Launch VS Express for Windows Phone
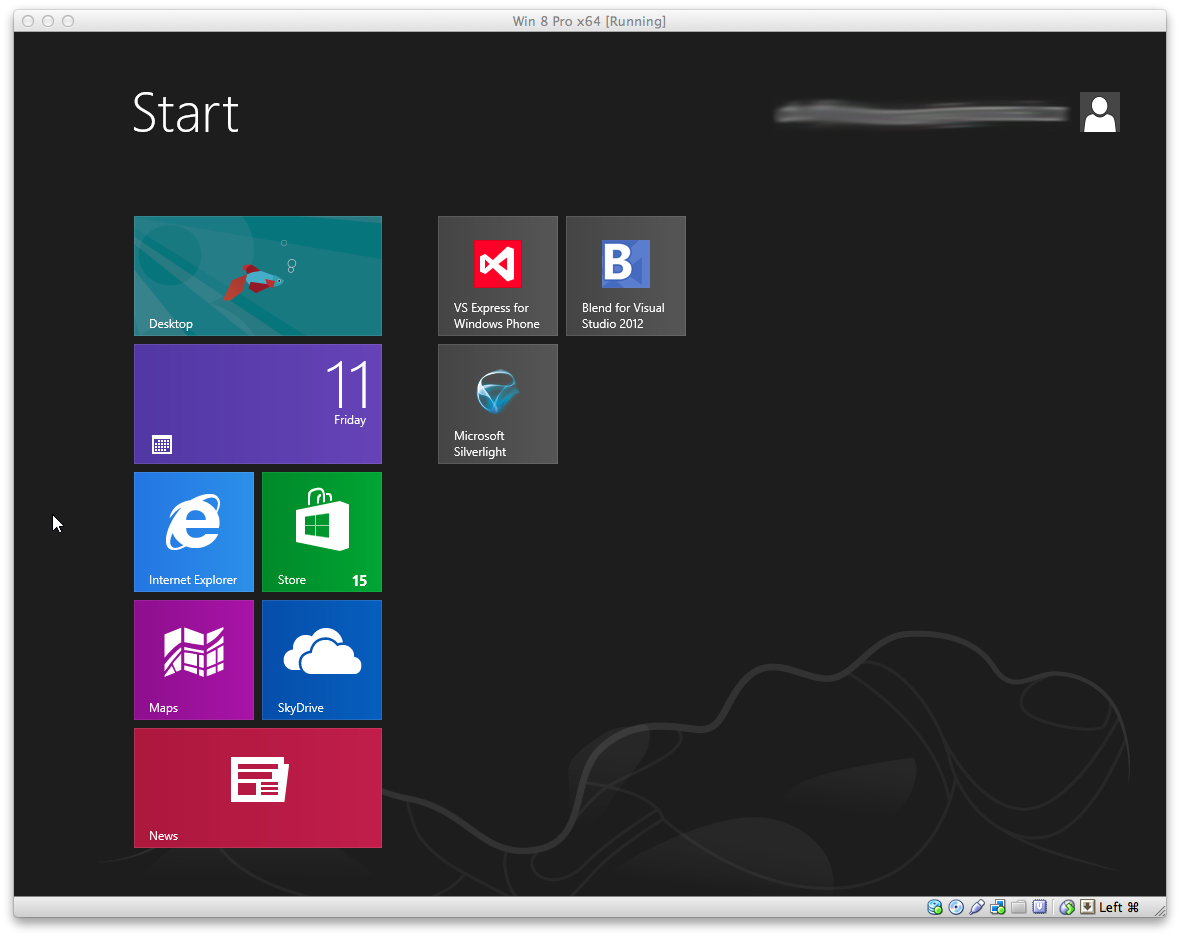Image resolution: width=1180 pixels, height=937 pixels. (497, 275)
